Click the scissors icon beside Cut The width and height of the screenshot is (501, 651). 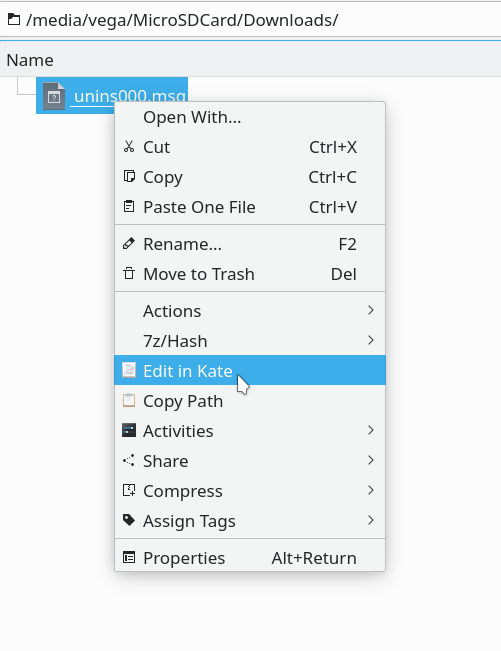pos(129,147)
